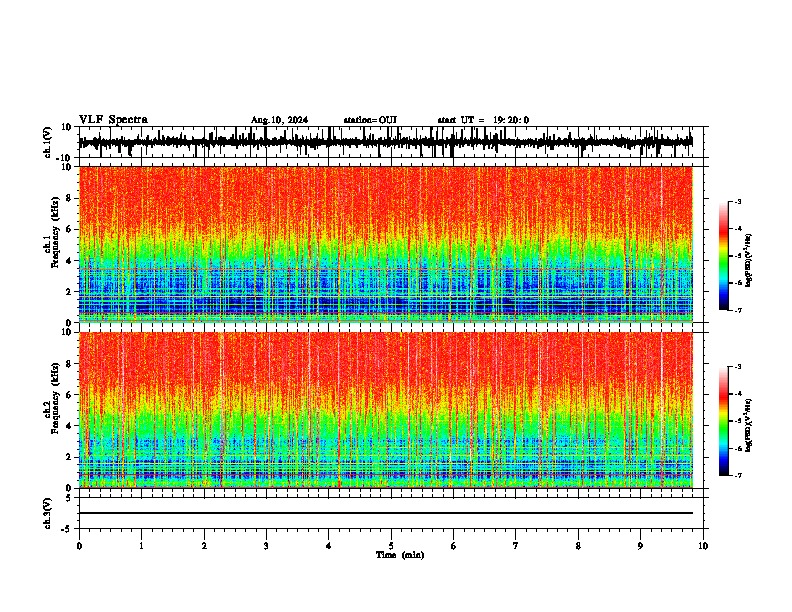Click inside the ch.2 frequency spectrogram

pos(386,410)
